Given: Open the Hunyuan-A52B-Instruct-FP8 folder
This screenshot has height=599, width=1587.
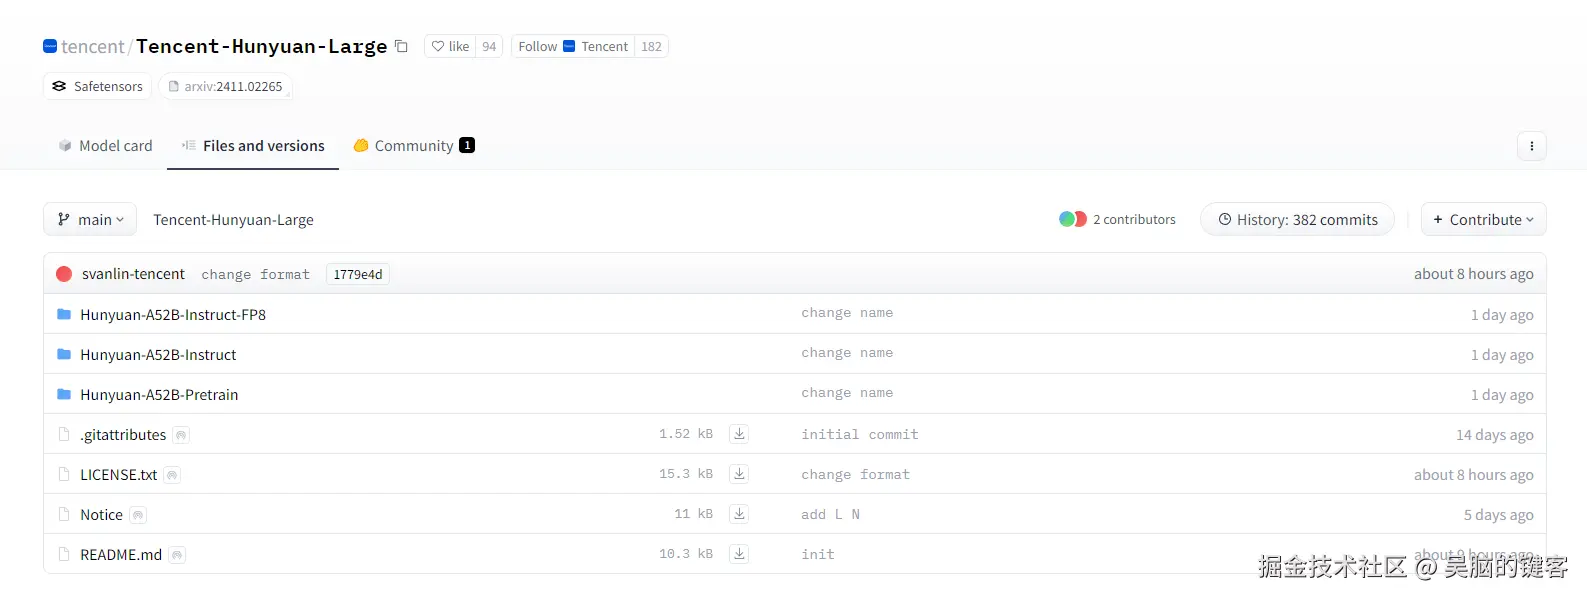Looking at the screenshot, I should point(173,314).
